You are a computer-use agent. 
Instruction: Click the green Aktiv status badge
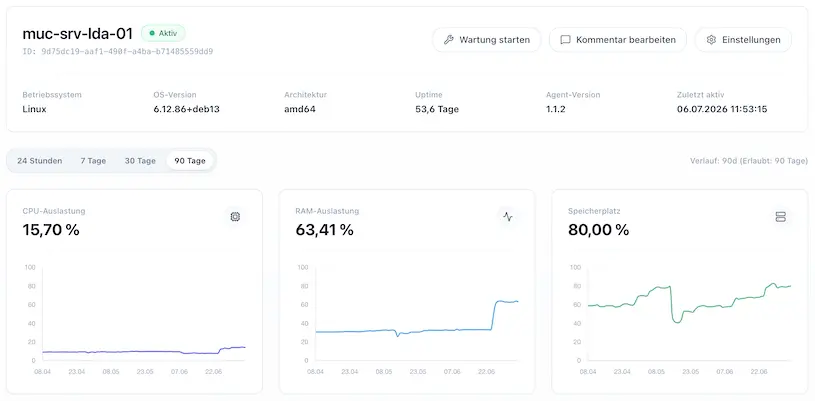(163, 33)
